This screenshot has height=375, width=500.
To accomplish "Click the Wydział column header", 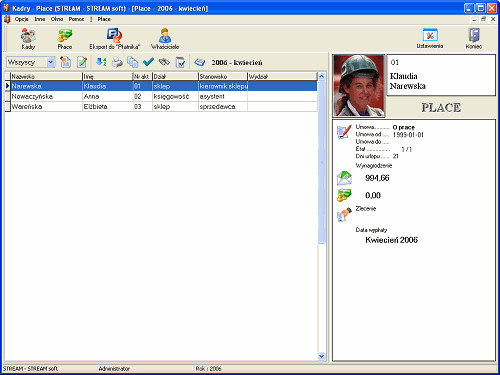I will [282, 76].
